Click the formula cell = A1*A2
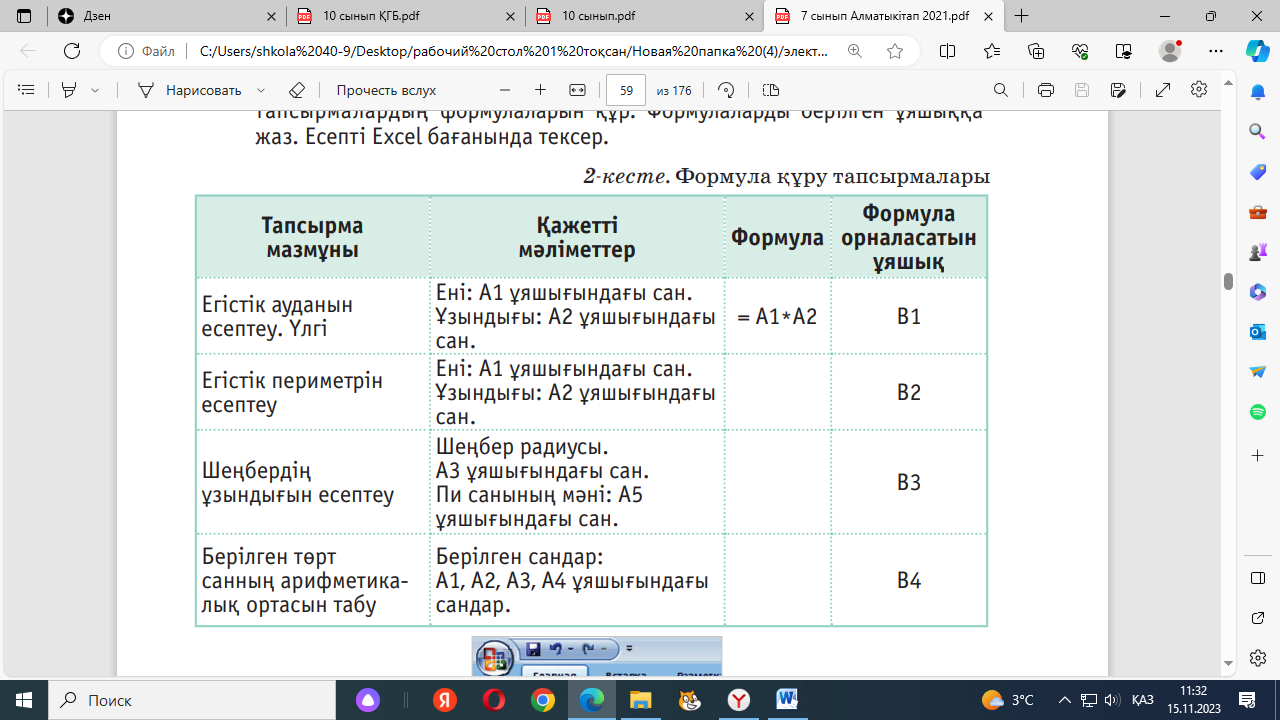The image size is (1280, 720). [777, 317]
